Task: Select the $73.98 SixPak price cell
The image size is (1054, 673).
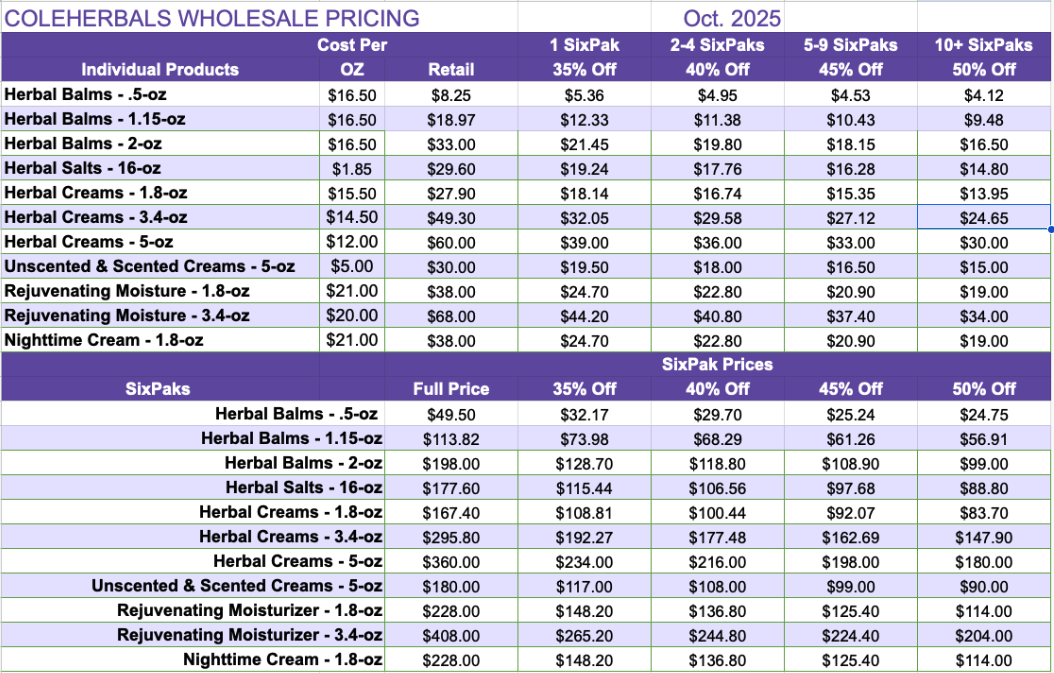Action: click(584, 438)
